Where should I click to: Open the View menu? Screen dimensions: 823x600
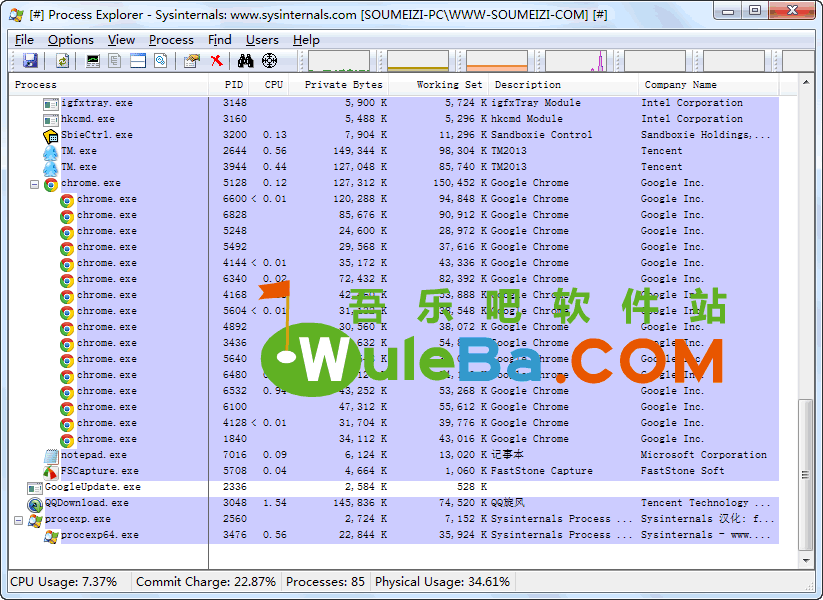coord(121,40)
